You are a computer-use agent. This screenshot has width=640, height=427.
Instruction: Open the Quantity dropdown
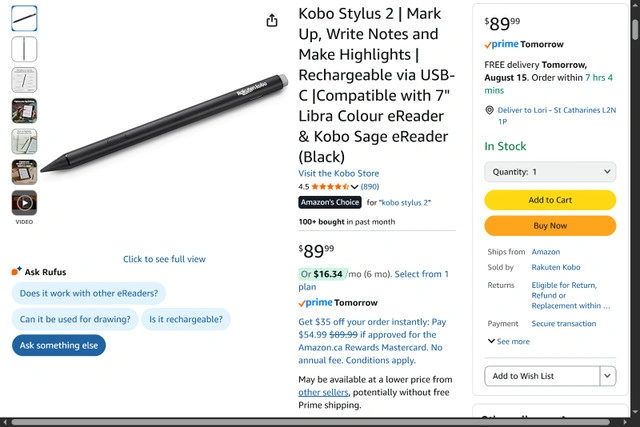click(550, 172)
